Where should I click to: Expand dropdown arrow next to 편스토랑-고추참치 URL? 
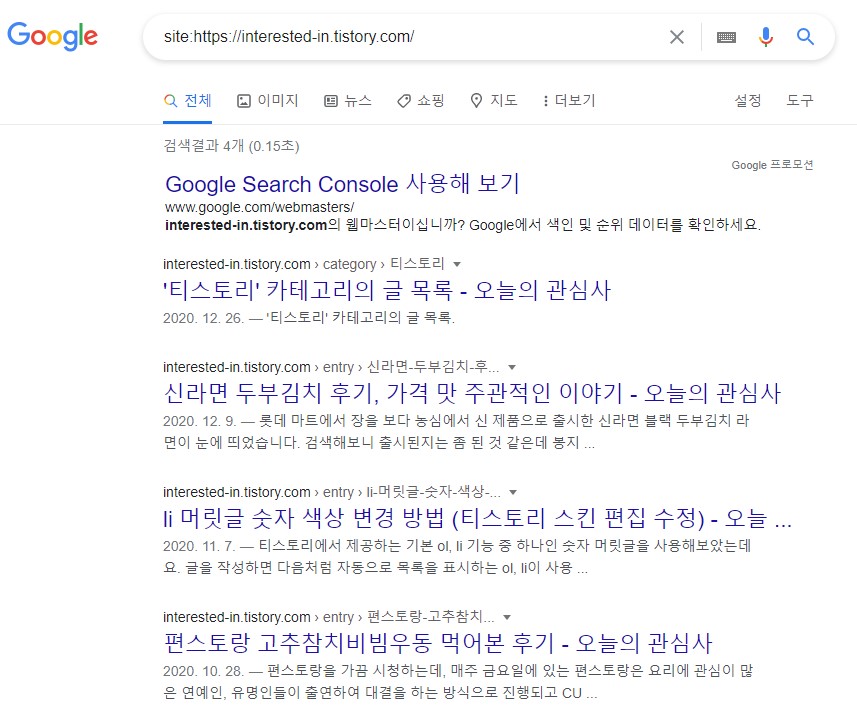507,618
